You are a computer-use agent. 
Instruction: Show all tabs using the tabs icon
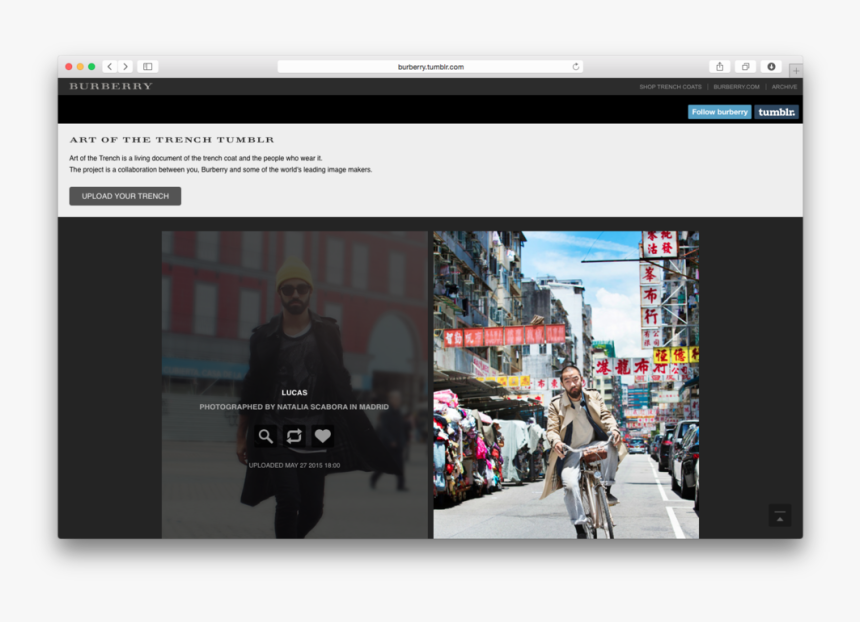coord(745,66)
